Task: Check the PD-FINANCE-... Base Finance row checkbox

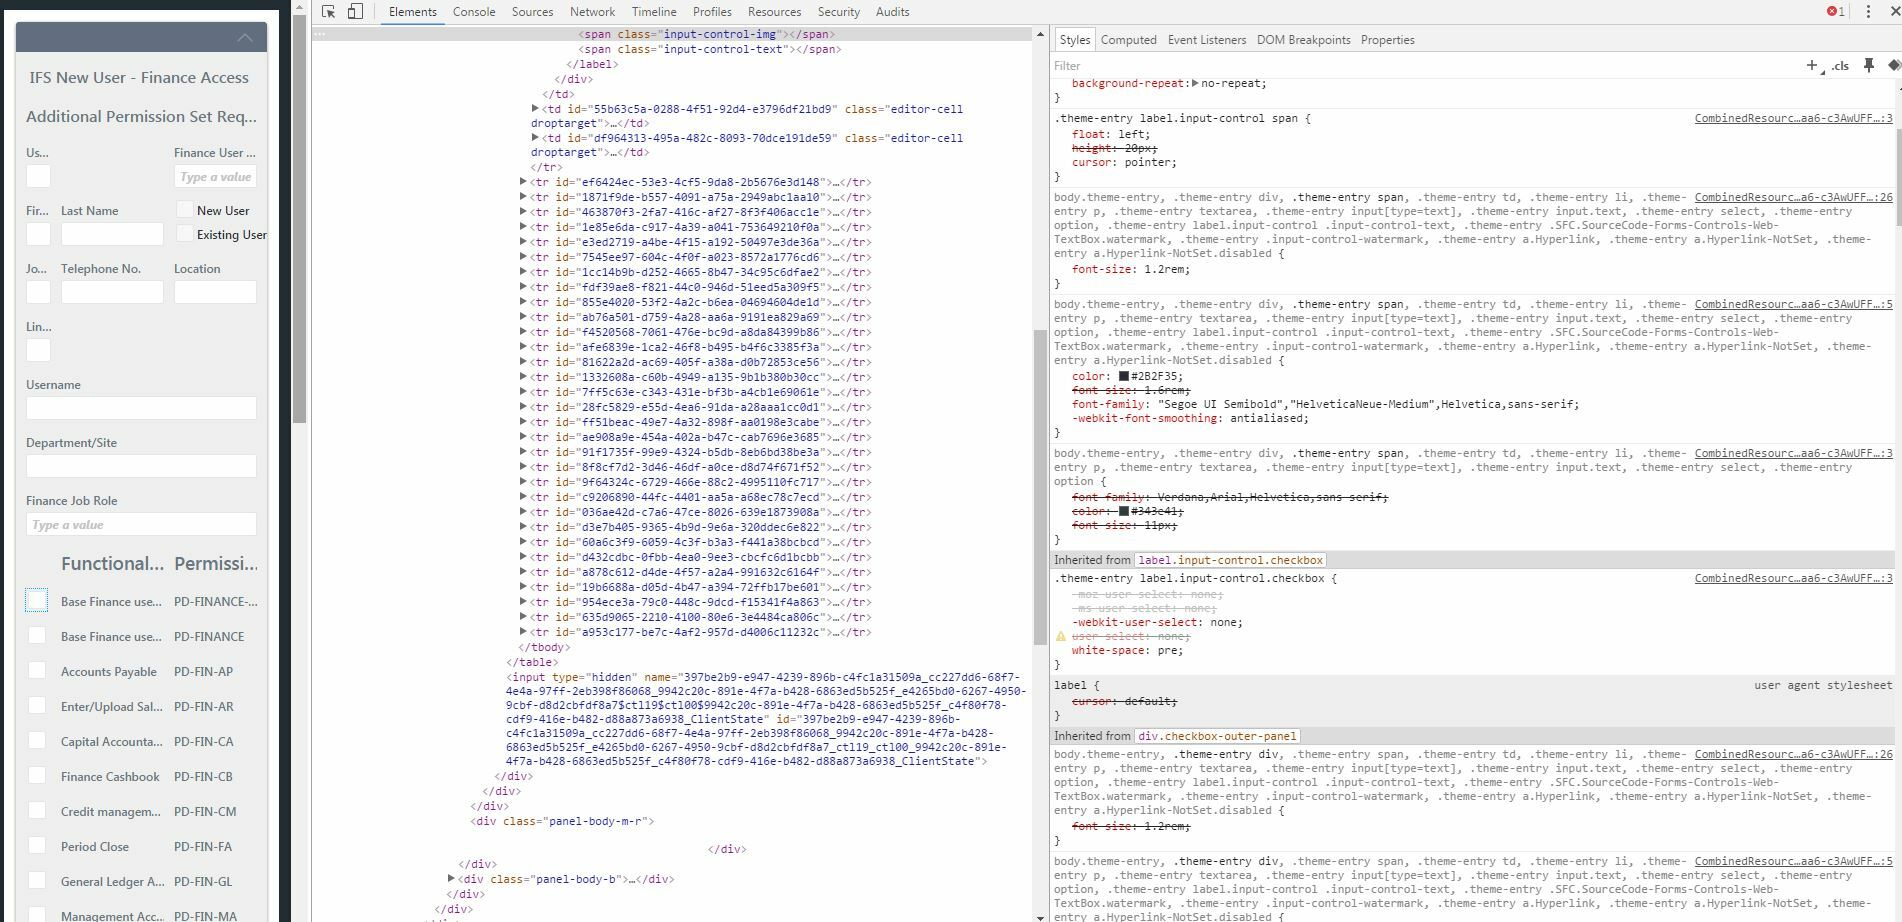Action: pyautogui.click(x=37, y=600)
